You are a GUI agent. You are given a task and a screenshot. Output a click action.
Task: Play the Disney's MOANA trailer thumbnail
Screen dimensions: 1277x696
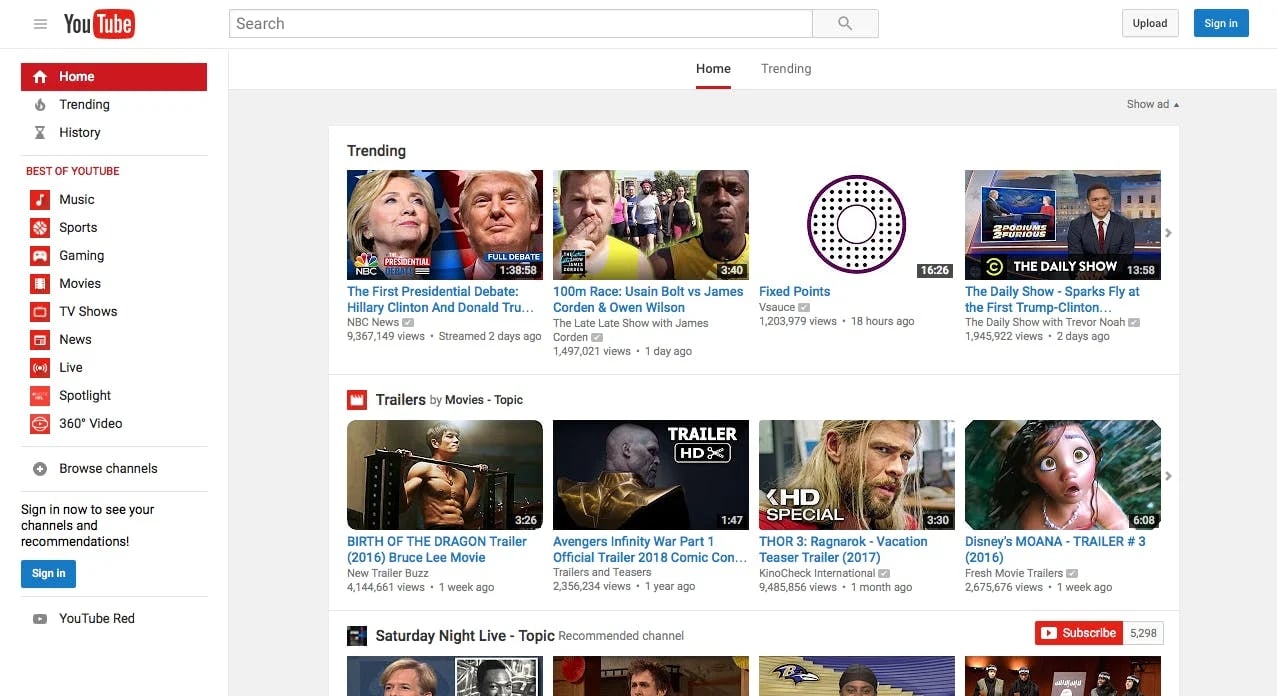point(1062,475)
